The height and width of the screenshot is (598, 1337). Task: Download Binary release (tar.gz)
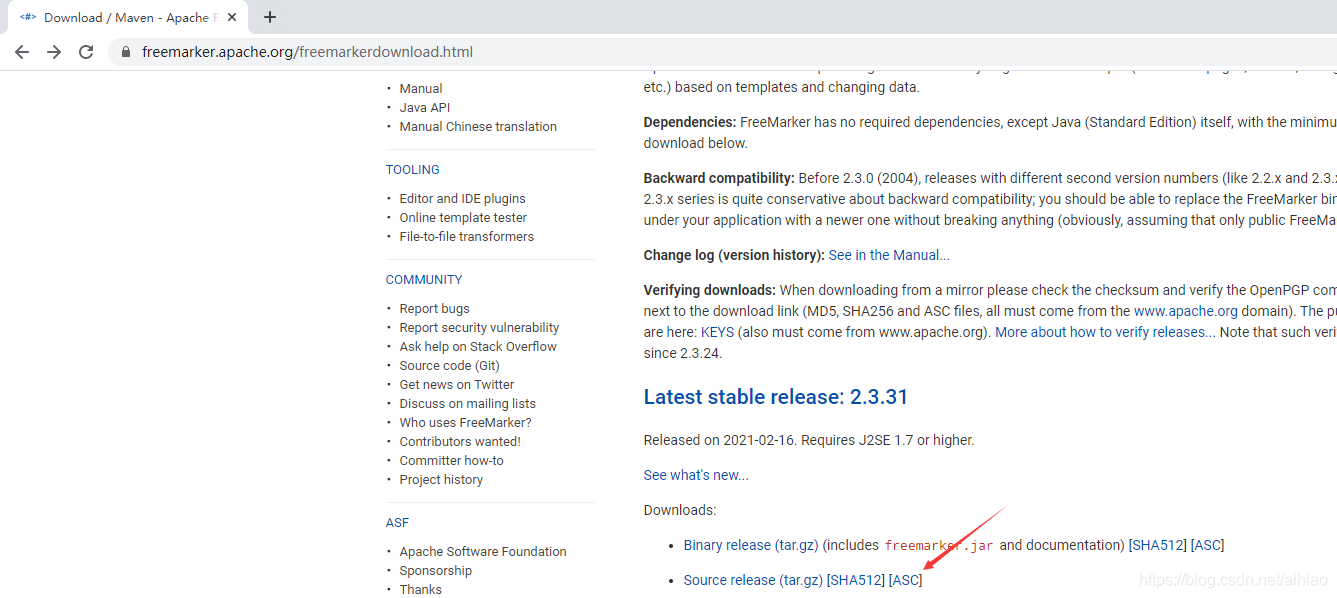tap(751, 545)
